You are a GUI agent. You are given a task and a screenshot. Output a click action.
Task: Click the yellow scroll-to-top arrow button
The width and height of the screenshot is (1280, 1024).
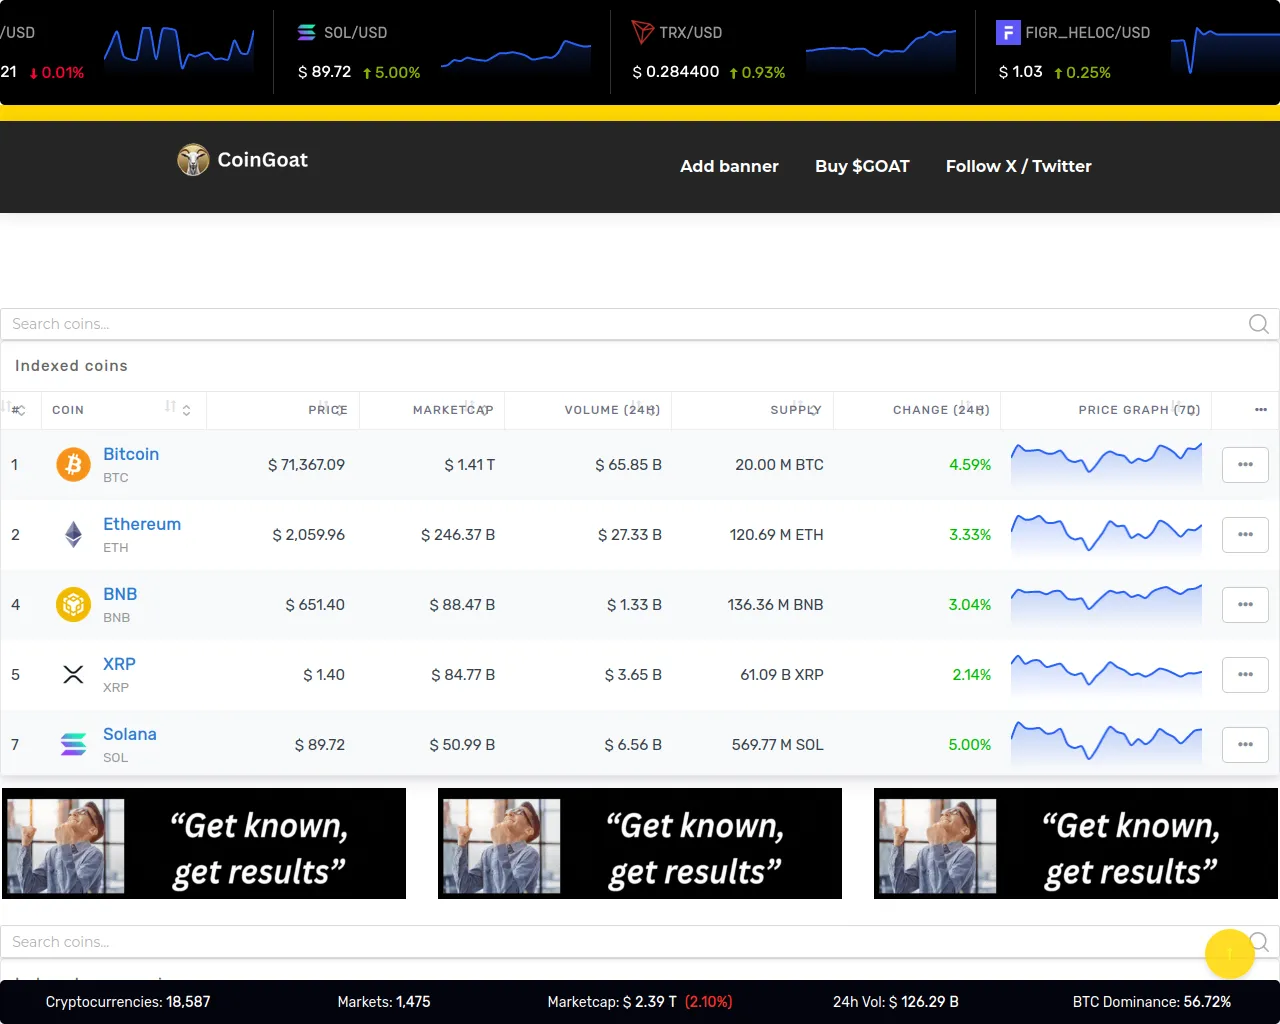click(x=1229, y=953)
